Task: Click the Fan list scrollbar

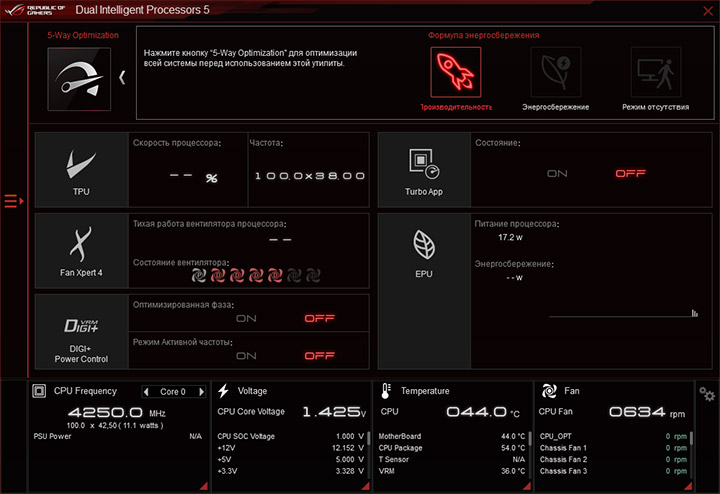Action: pos(691,438)
